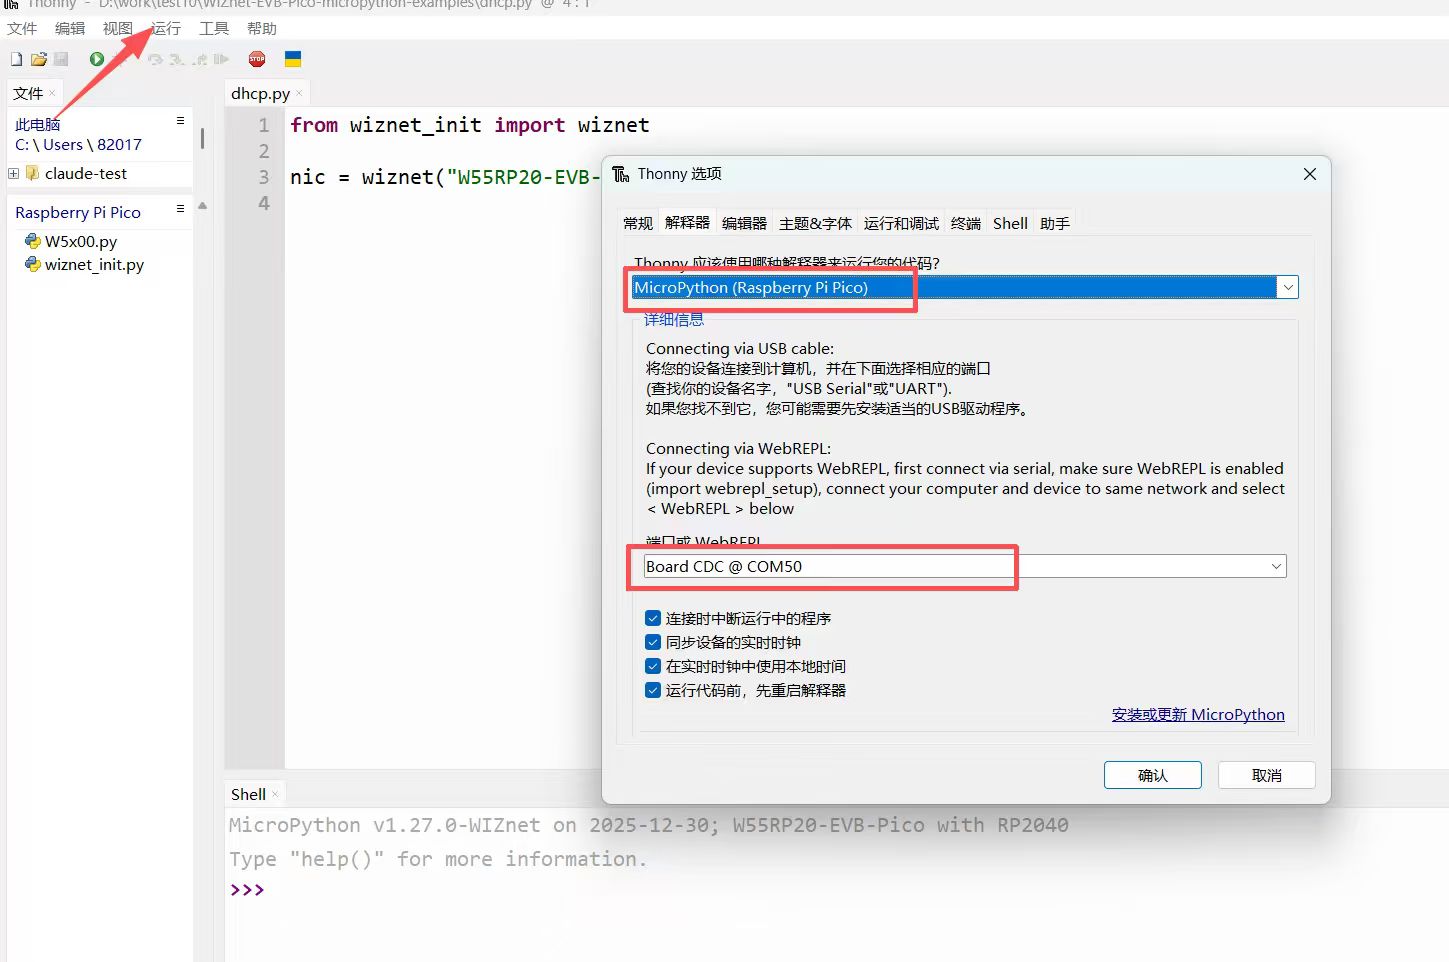This screenshot has width=1449, height=962.
Task: Close the dhcp.py editor tab
Action: pos(299,94)
